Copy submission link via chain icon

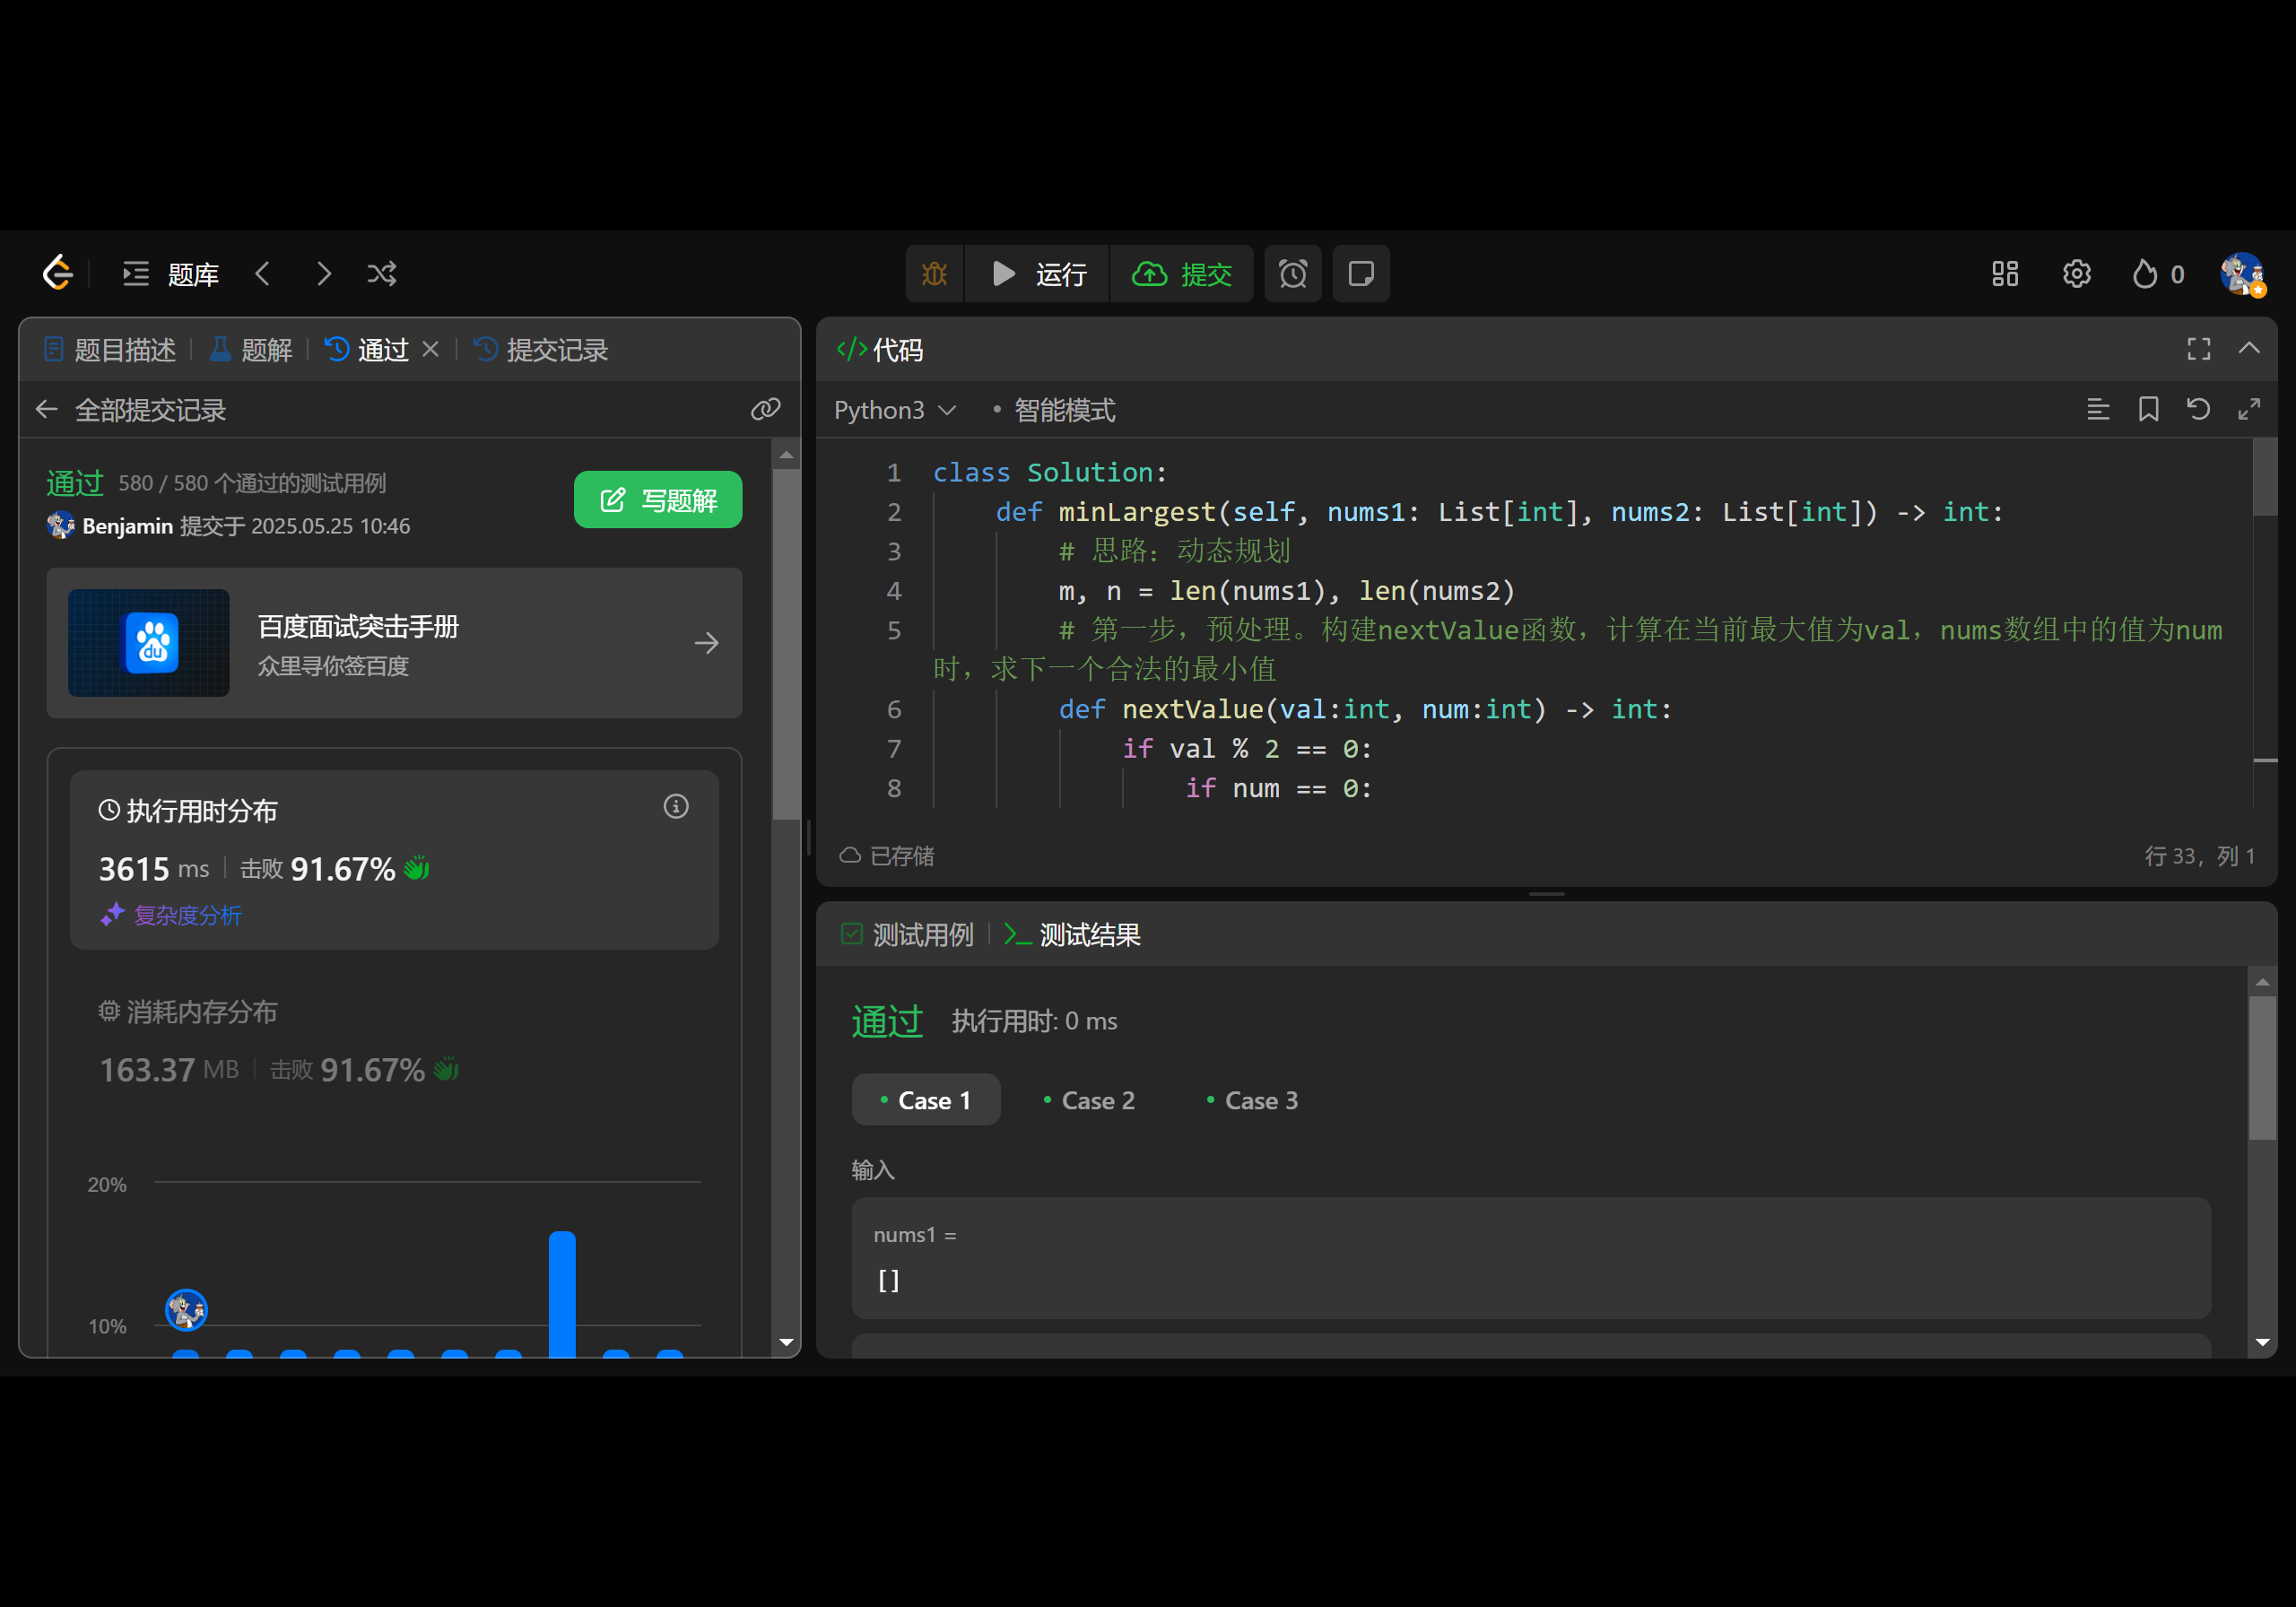[765, 409]
